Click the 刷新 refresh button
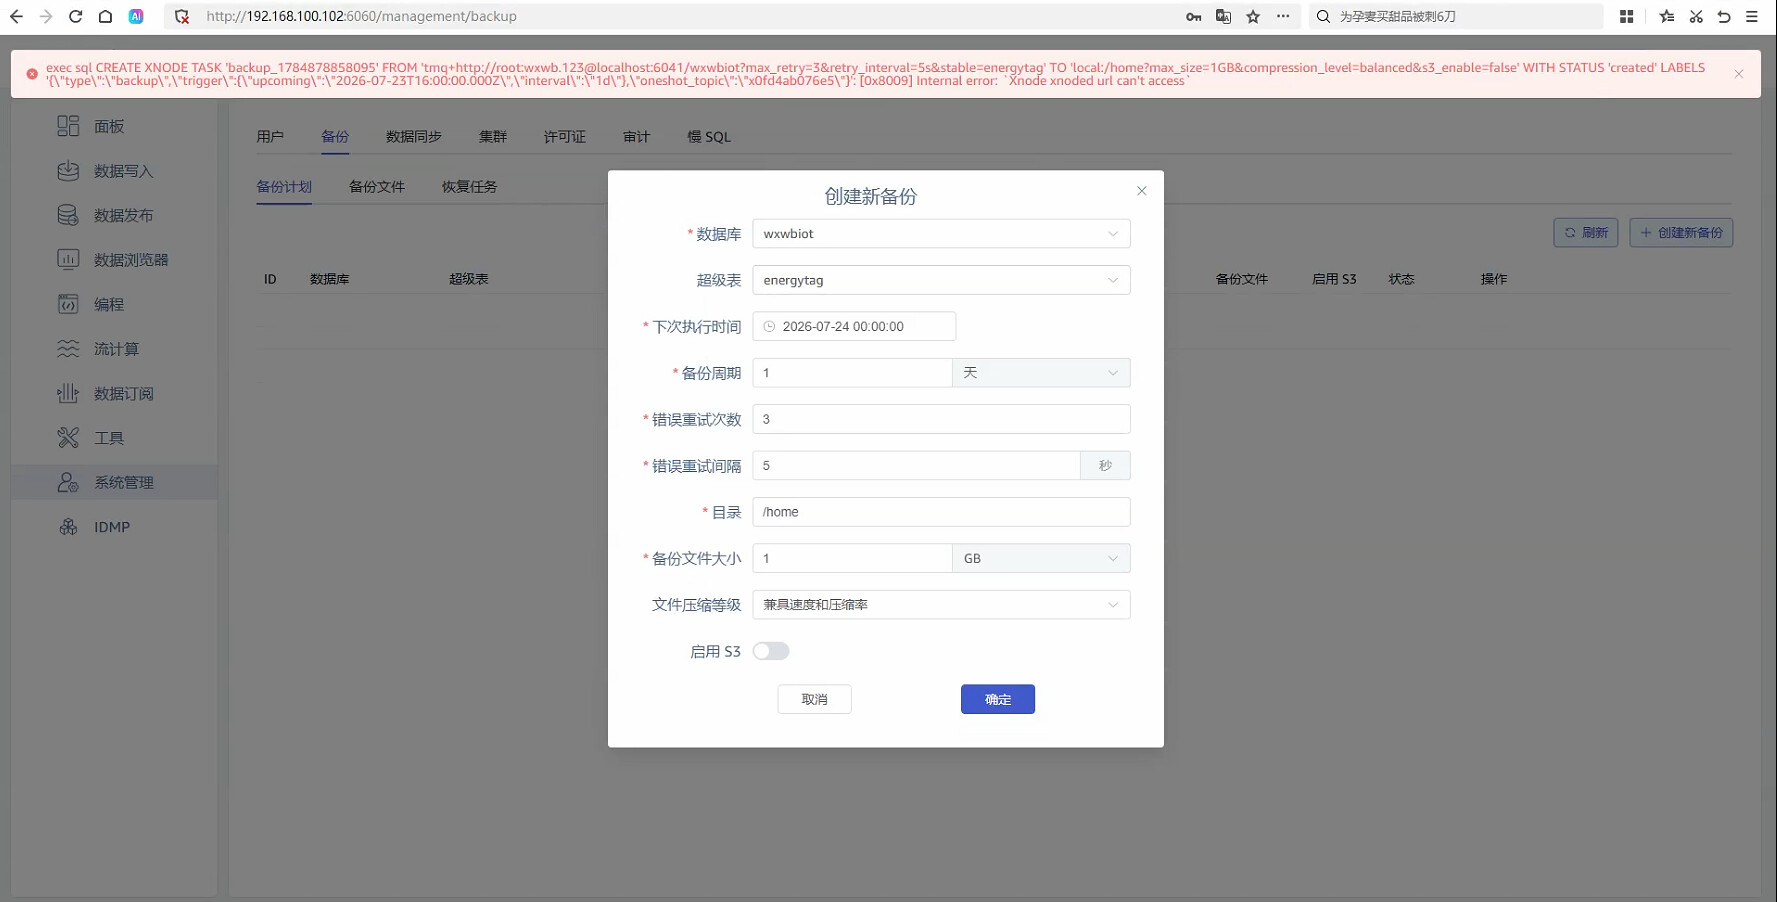Viewport: 1777px width, 902px height. pos(1586,233)
